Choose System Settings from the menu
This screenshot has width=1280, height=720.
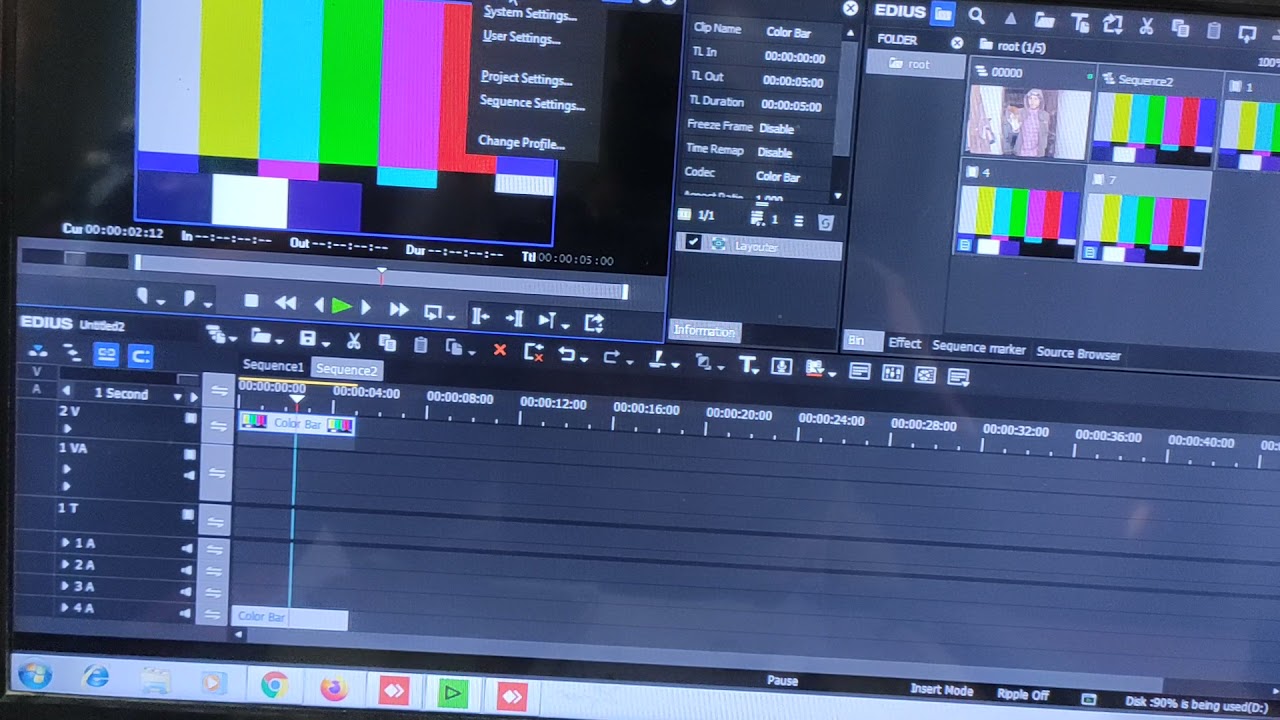530,14
